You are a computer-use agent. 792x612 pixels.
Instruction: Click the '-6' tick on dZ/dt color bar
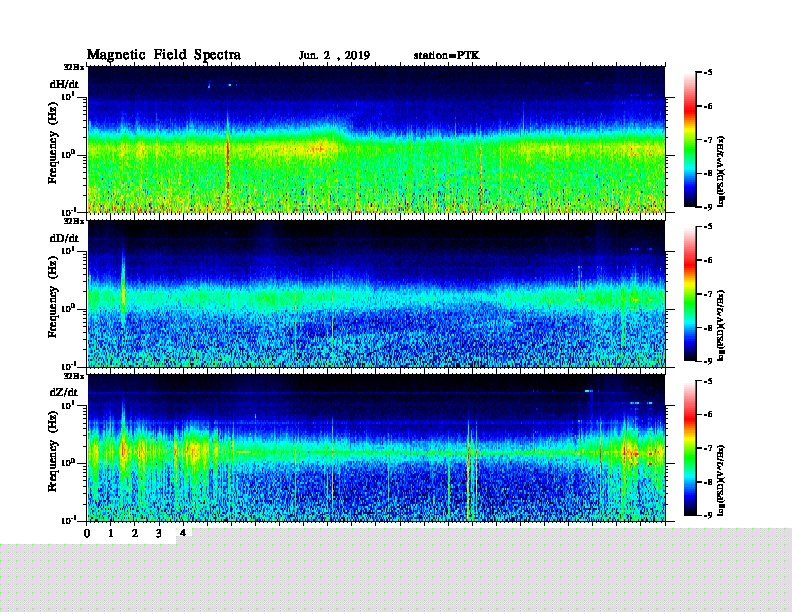pos(708,414)
